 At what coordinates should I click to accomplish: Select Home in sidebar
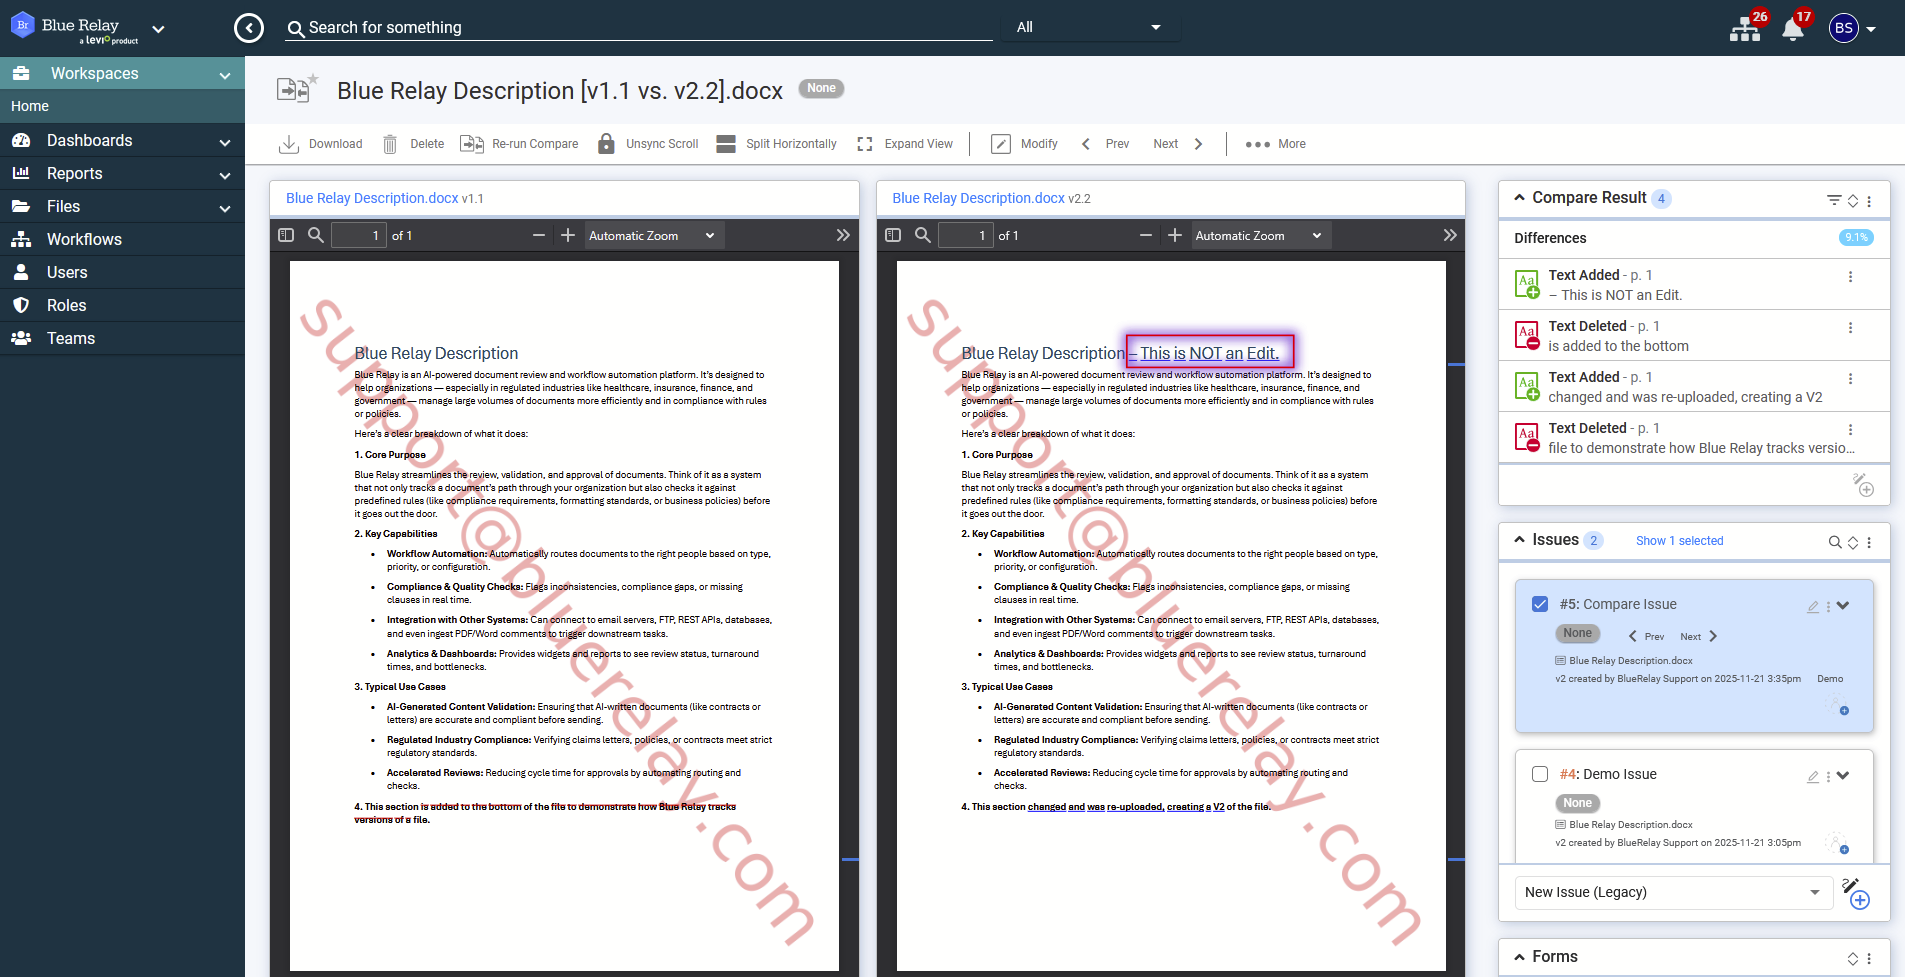[122, 106]
